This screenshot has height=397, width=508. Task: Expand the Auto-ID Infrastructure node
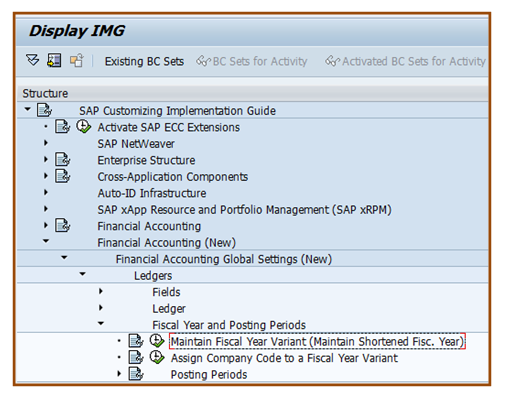(x=46, y=192)
